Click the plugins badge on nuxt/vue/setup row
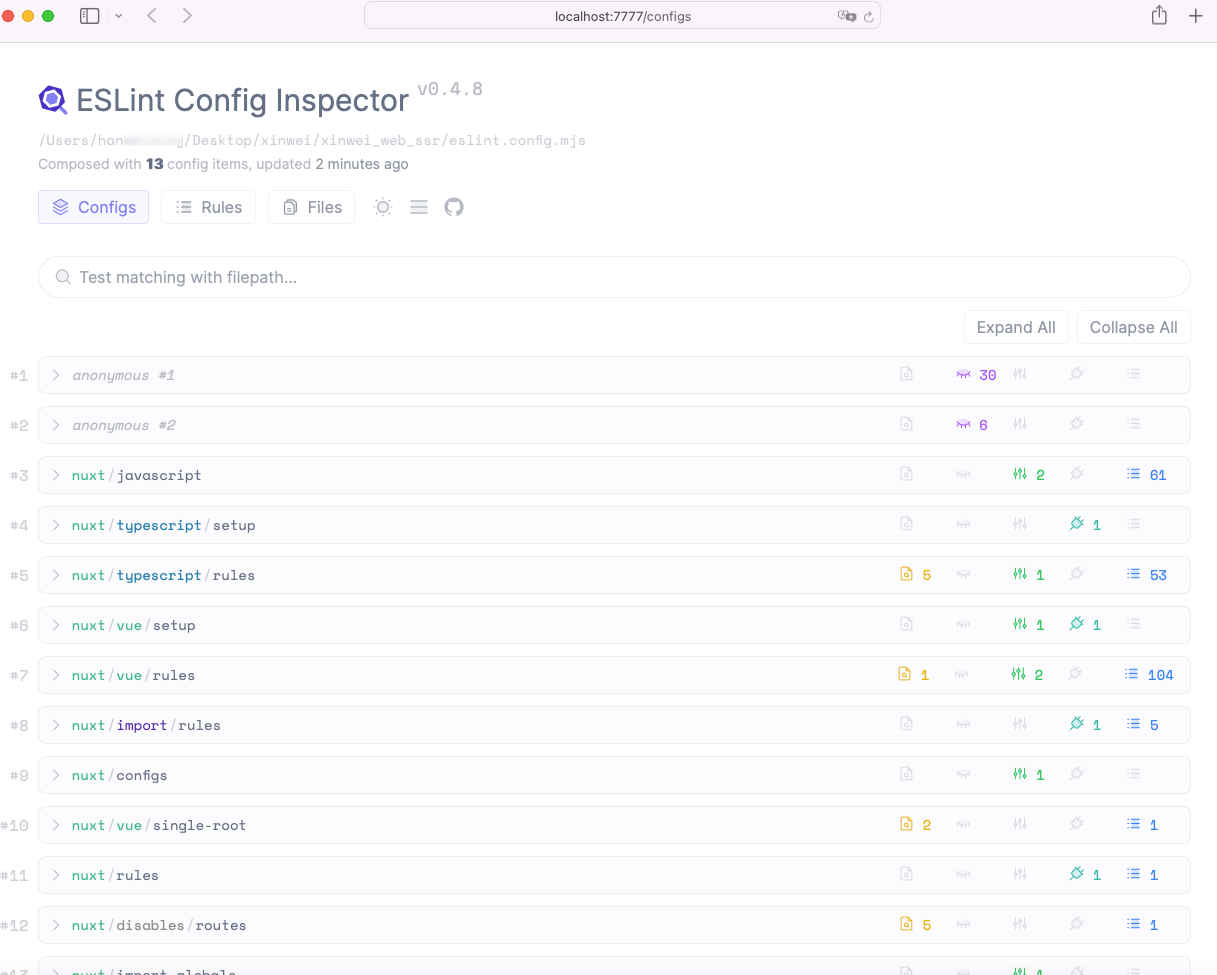 tap(1085, 625)
